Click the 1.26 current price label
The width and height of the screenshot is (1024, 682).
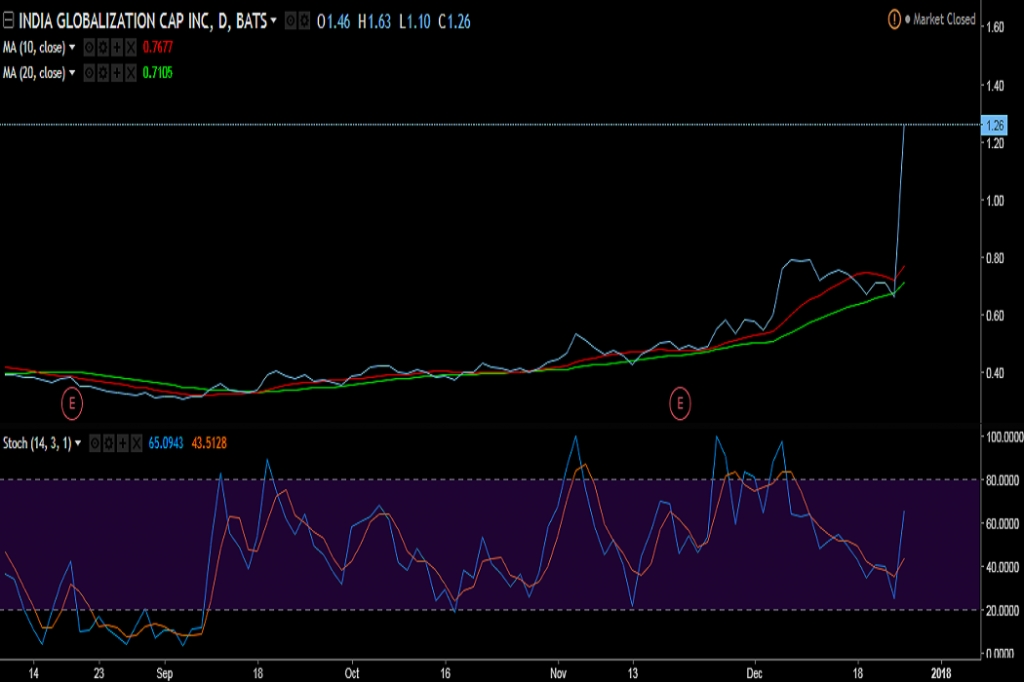[x=994, y=125]
